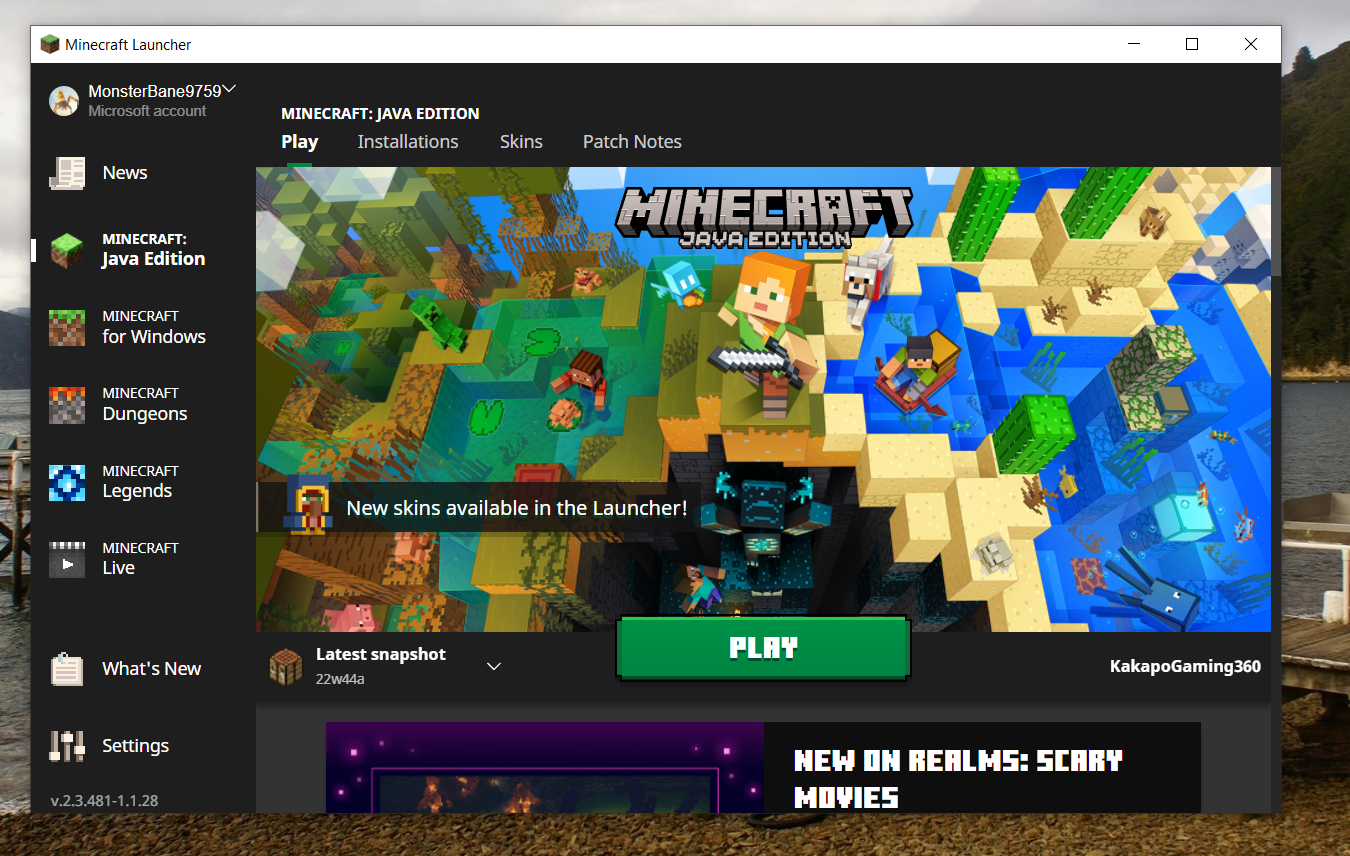Click the crafting table icon beside Latest snapshot
The image size is (1350, 856).
(286, 666)
